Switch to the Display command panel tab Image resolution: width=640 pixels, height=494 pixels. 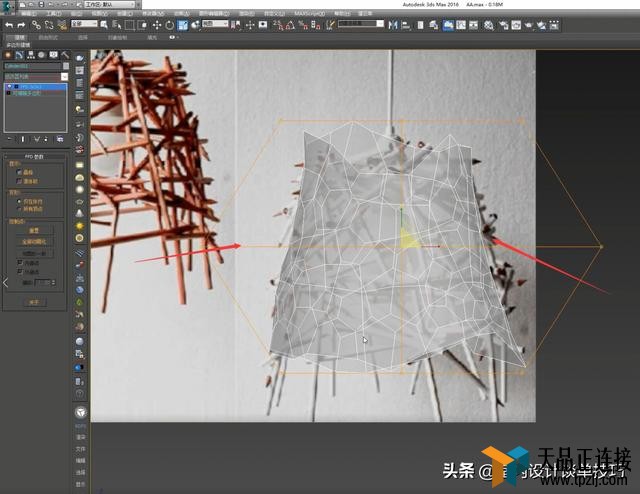[53, 55]
